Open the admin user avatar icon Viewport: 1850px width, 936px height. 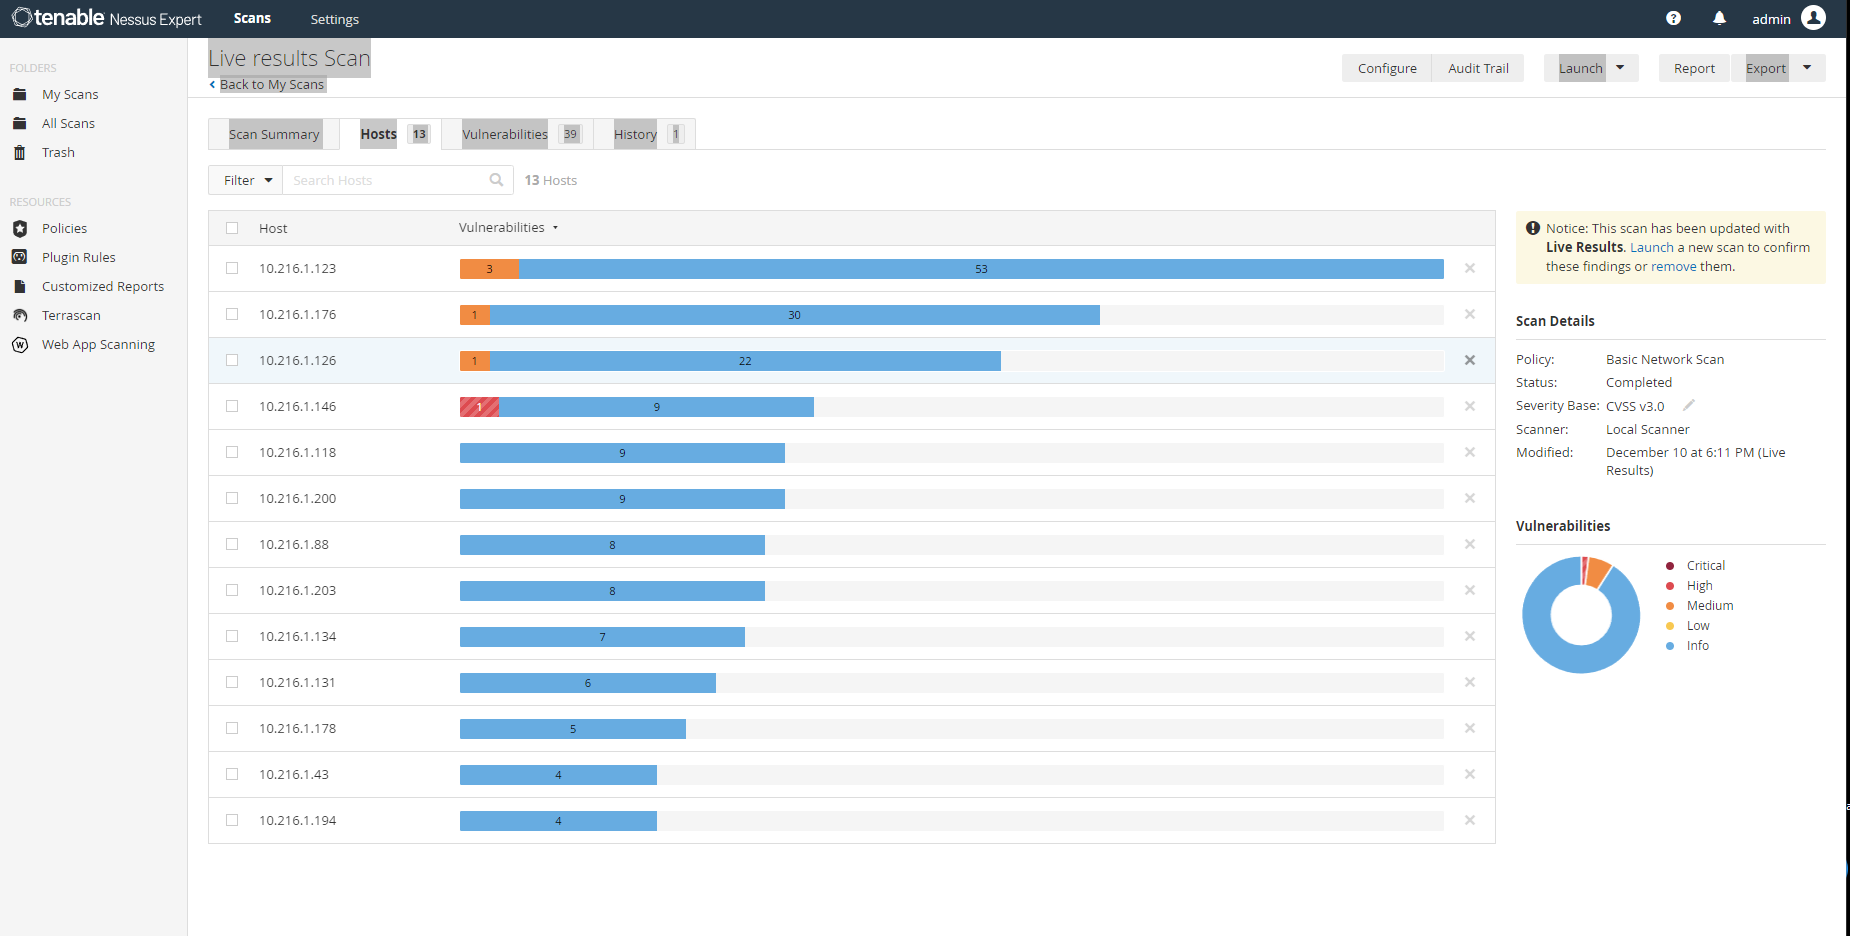pos(1813,18)
